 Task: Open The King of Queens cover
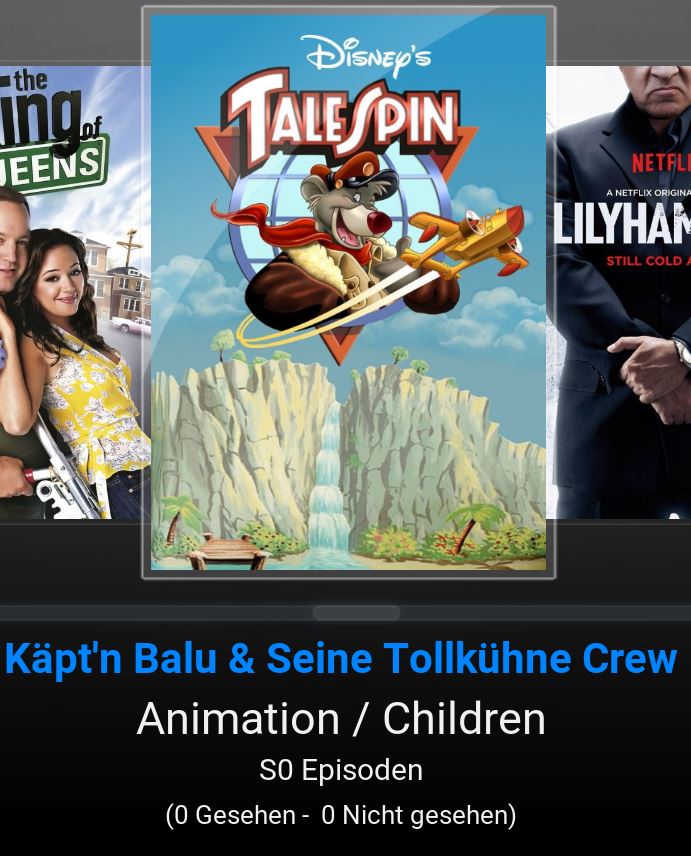(x=75, y=292)
